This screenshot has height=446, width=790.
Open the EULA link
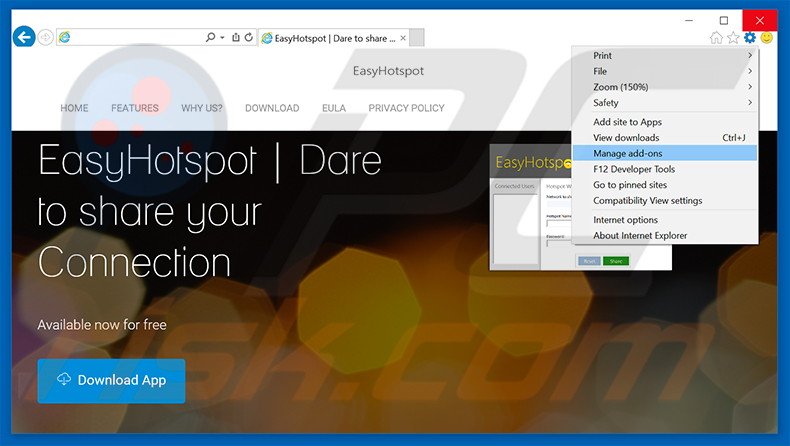(334, 108)
